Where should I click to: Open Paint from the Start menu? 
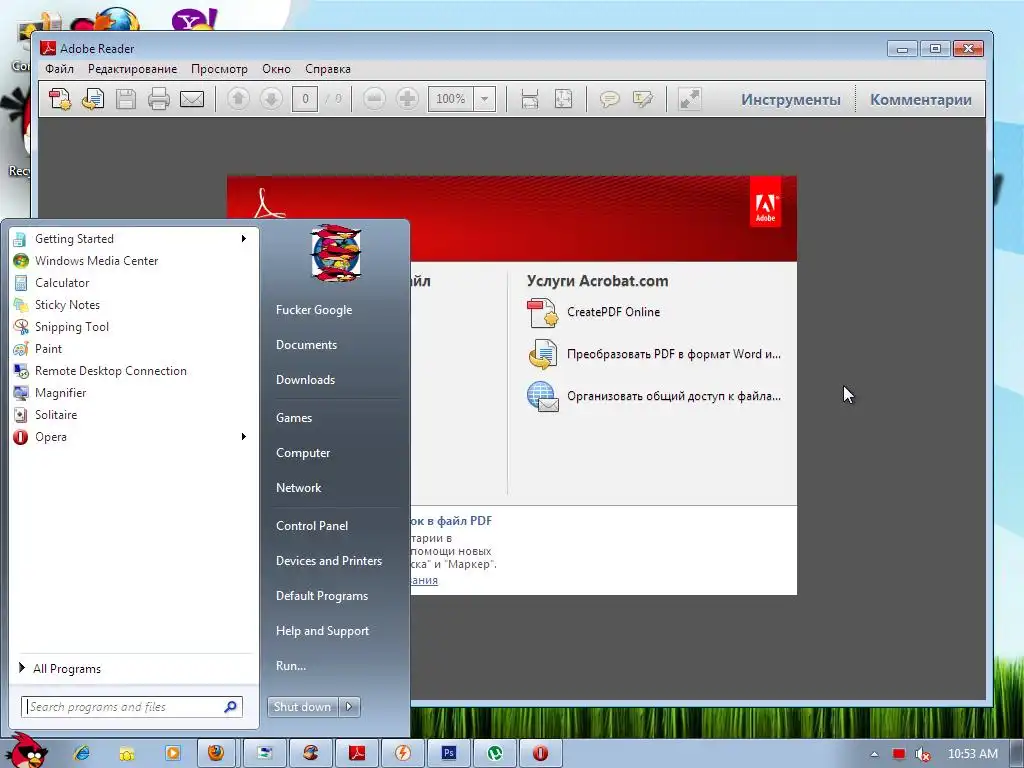tap(134, 349)
